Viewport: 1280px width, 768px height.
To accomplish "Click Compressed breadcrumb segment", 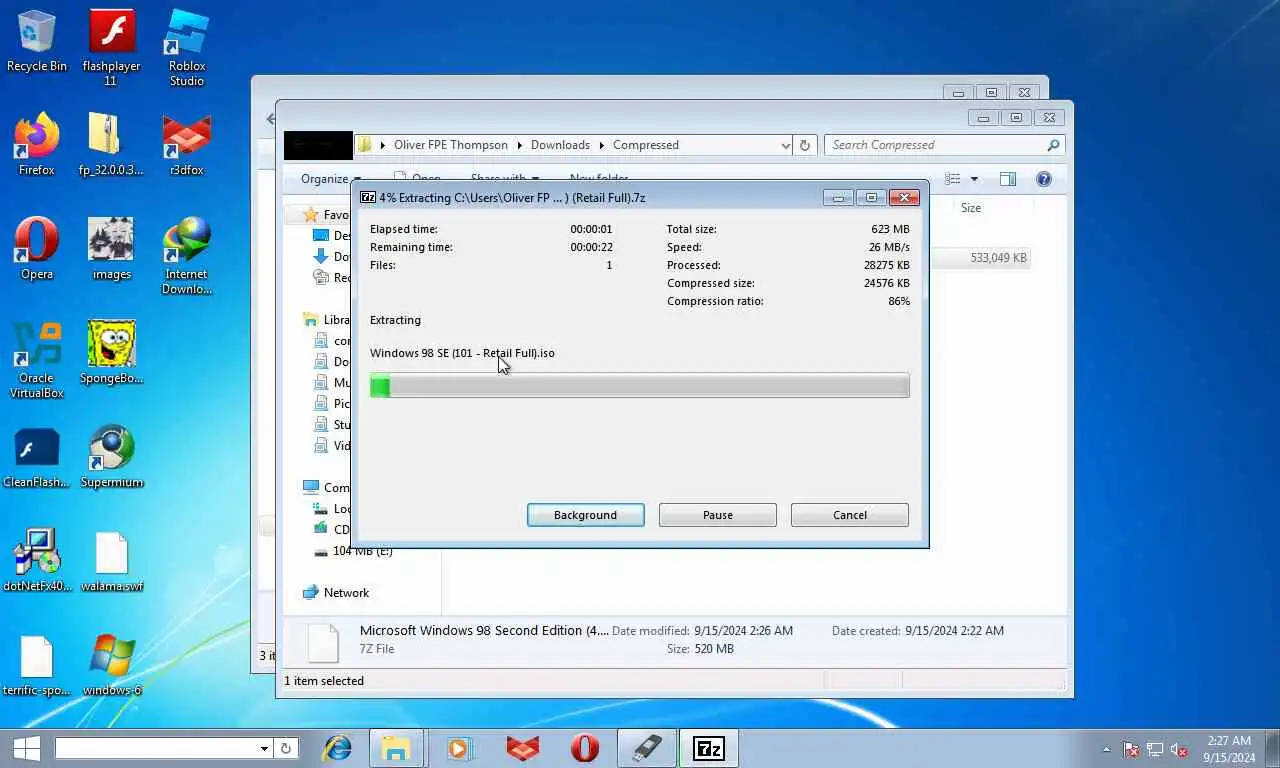I will click(645, 145).
